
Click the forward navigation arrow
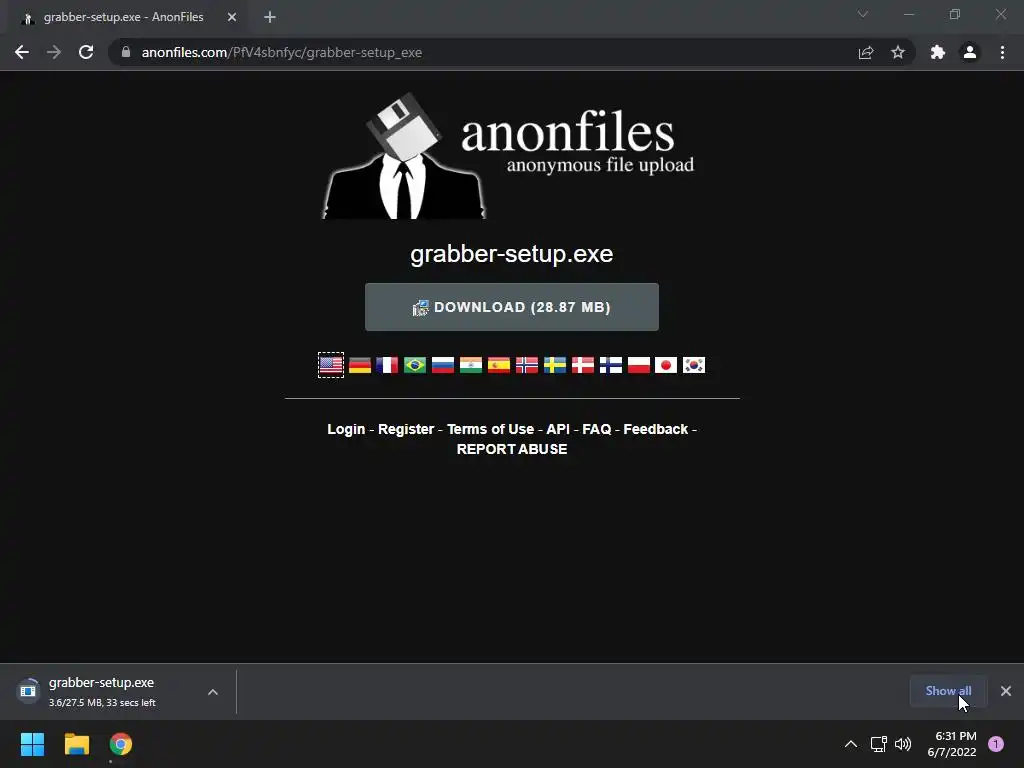tap(54, 52)
